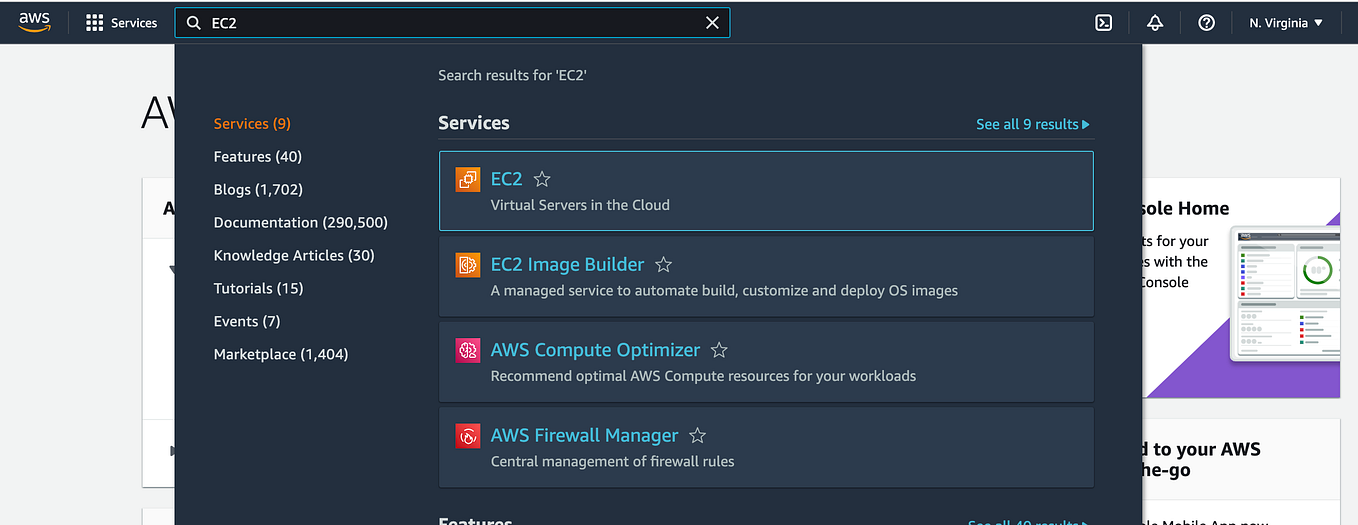
Task: Favorite EC2 with the star toggle
Action: tap(542, 179)
